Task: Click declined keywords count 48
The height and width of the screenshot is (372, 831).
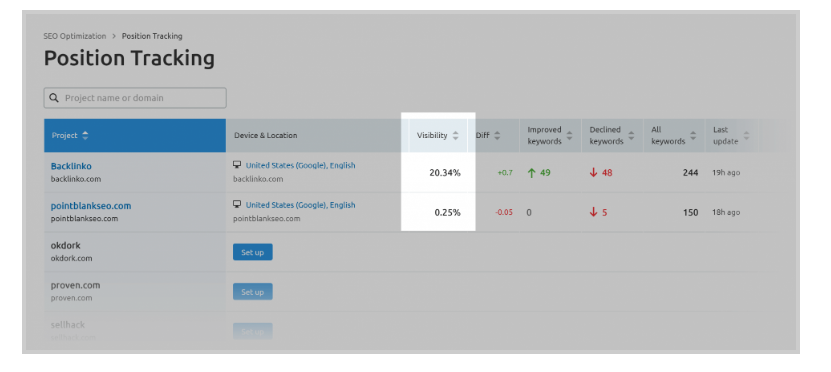Action: 607,173
